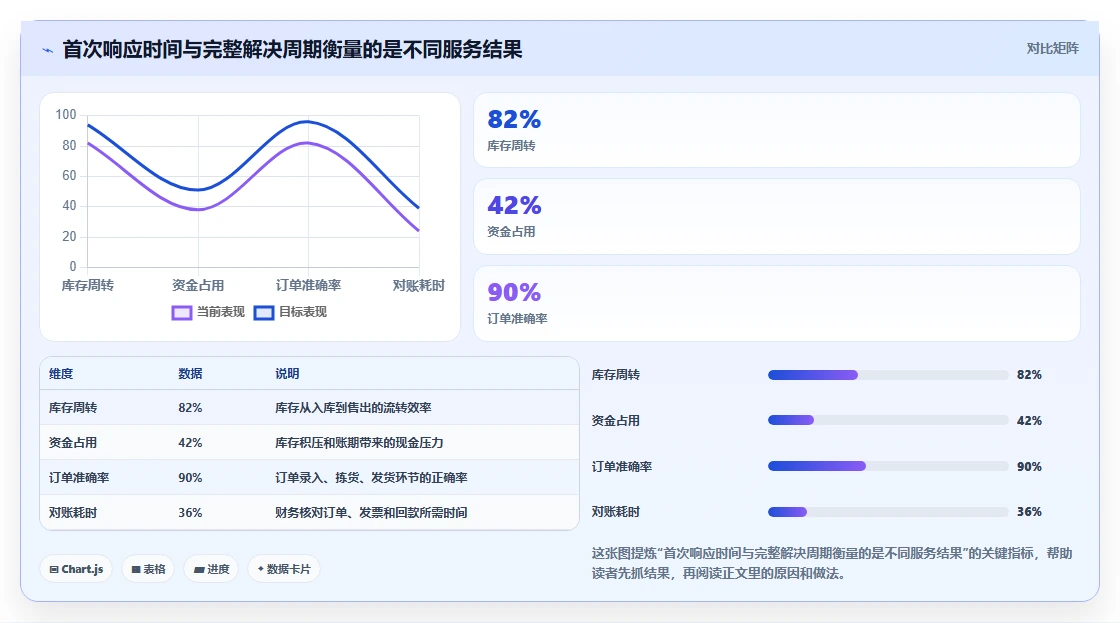The image size is (1120, 623).
Task: Click the 库存周转 progress bar
Action: (888, 375)
